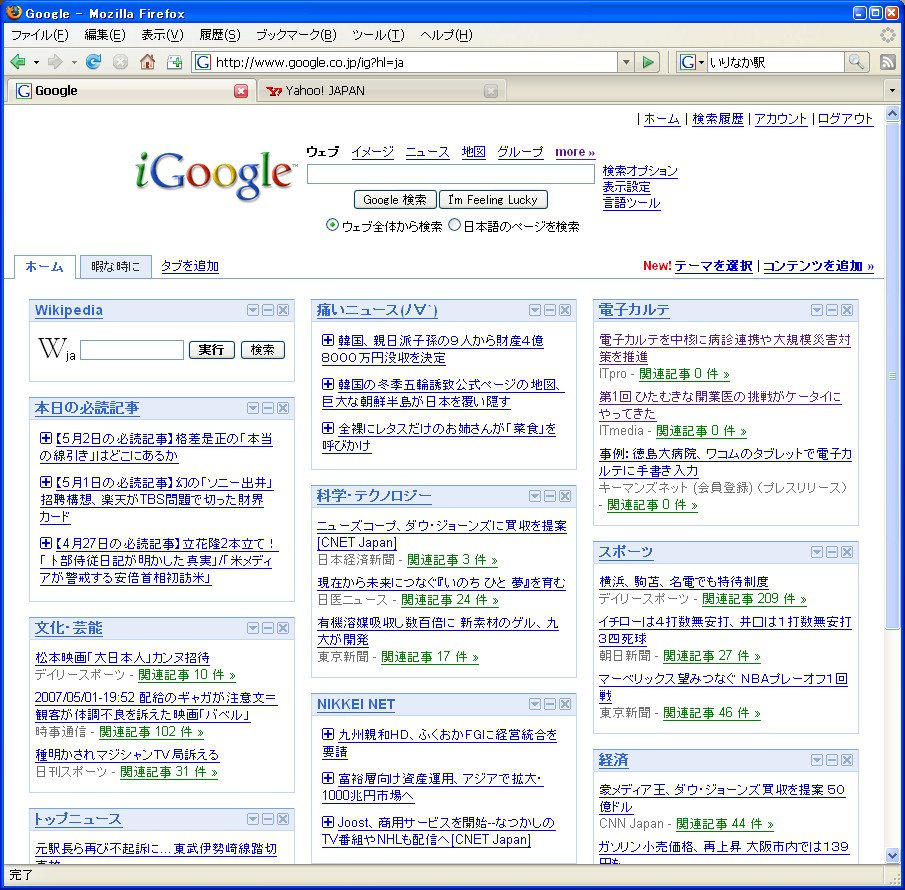Switch to the Yahoo! JAPAN browser tab
This screenshot has height=890, width=905.
382,91
